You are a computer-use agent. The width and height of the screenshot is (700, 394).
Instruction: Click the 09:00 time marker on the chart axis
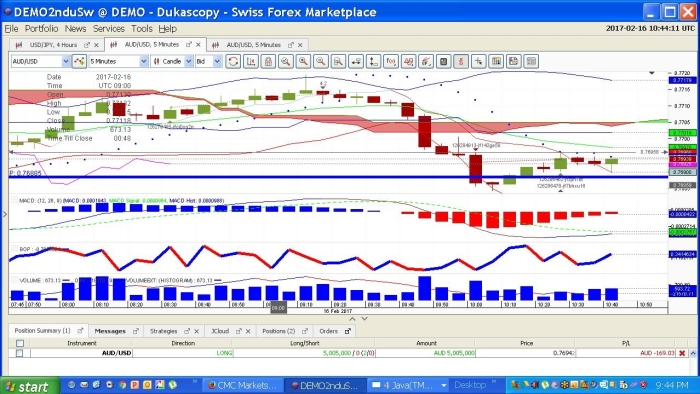click(278, 308)
